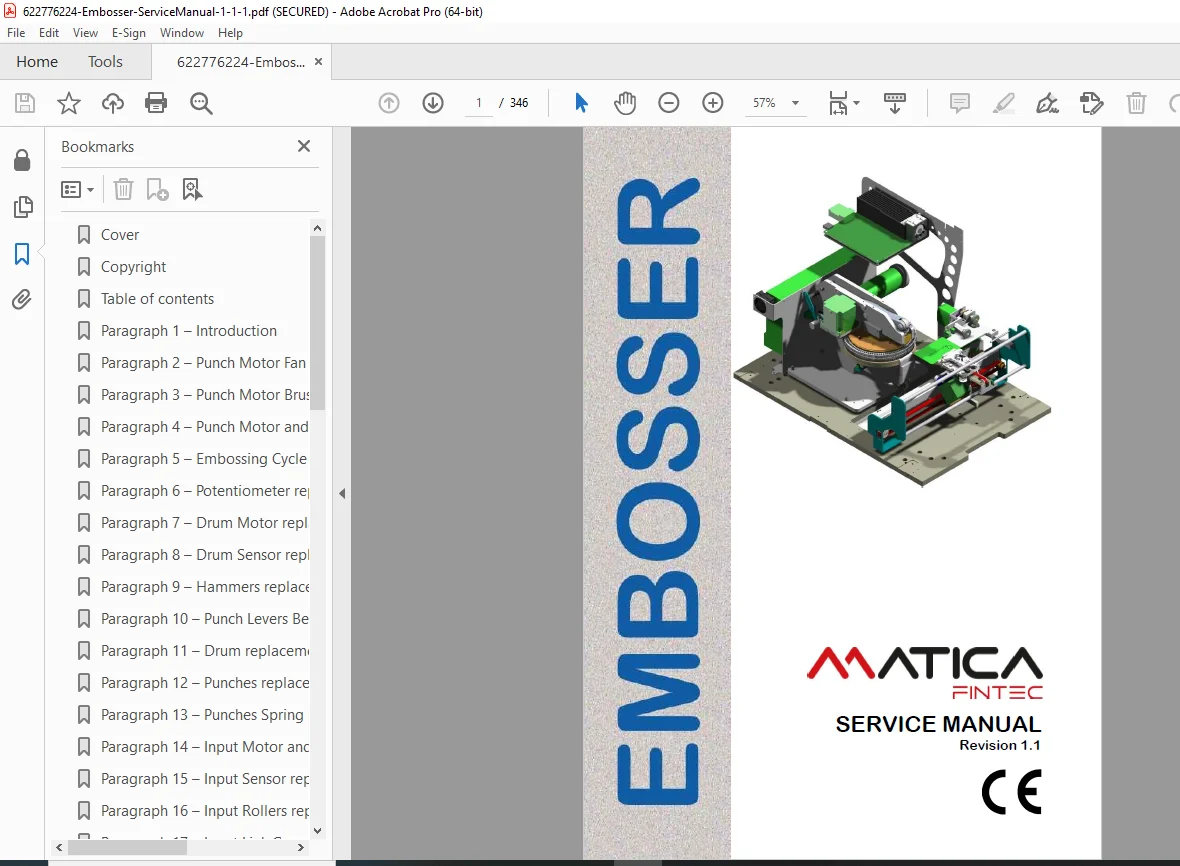
Task: Open Find text magnifier tool
Action: point(201,103)
